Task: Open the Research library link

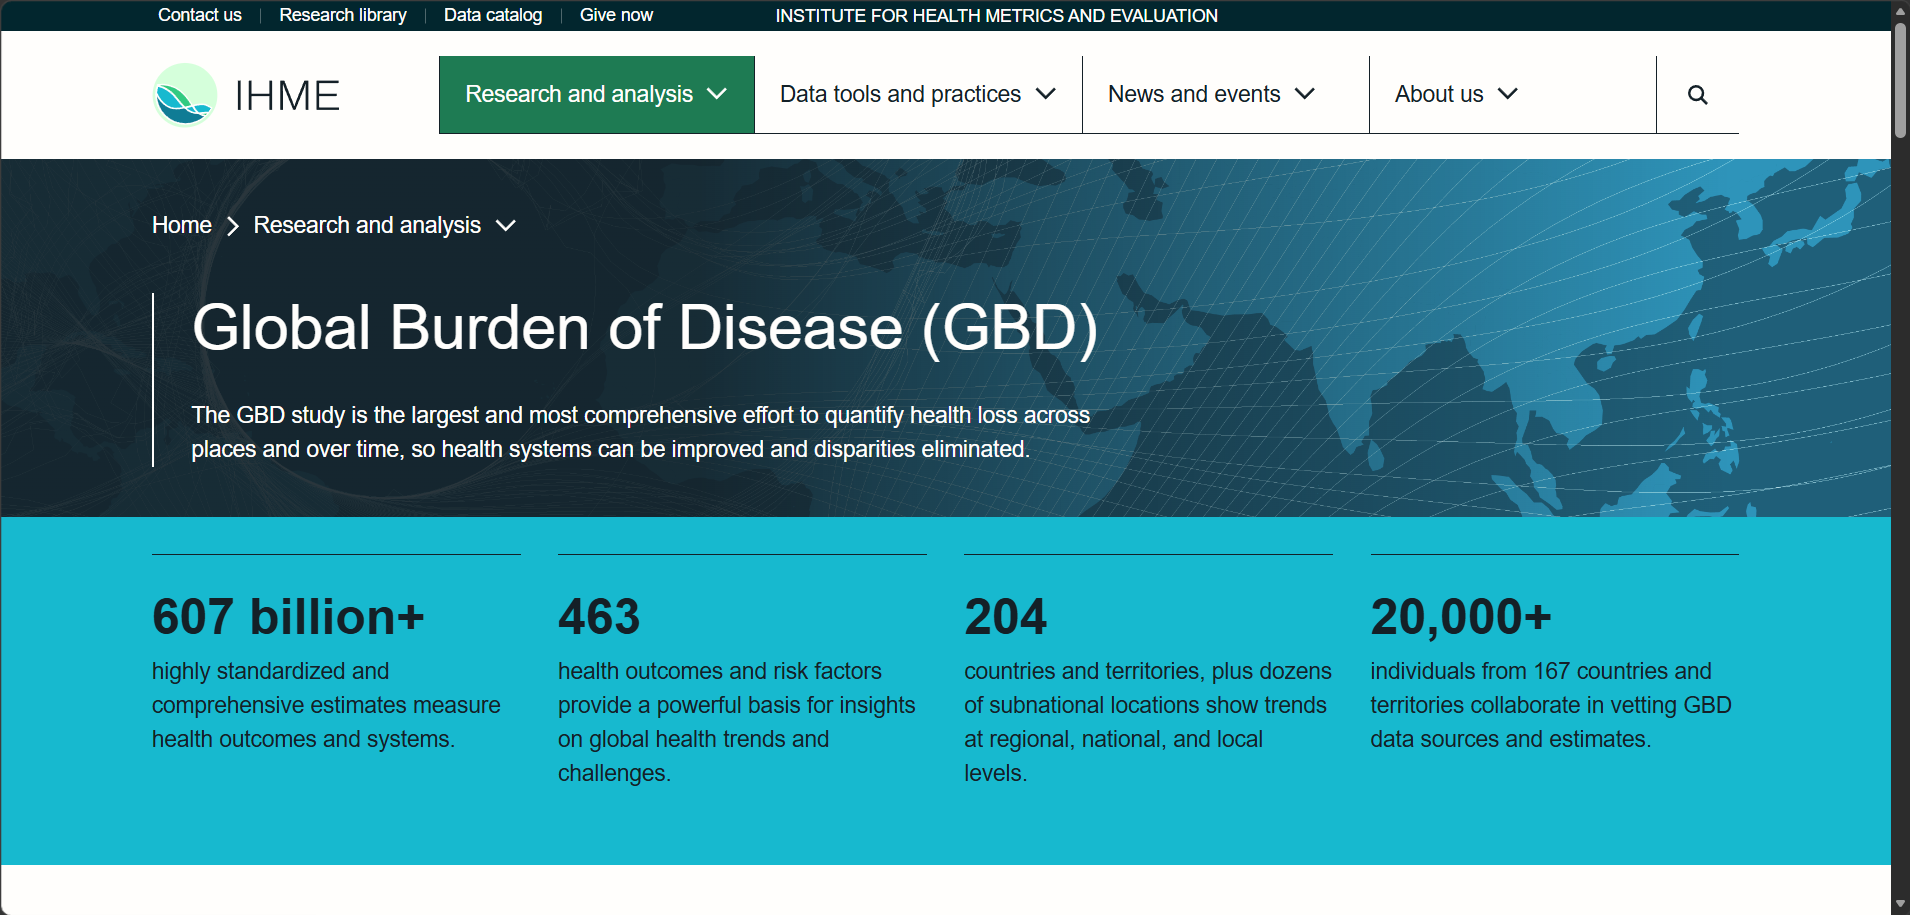Action: [343, 15]
